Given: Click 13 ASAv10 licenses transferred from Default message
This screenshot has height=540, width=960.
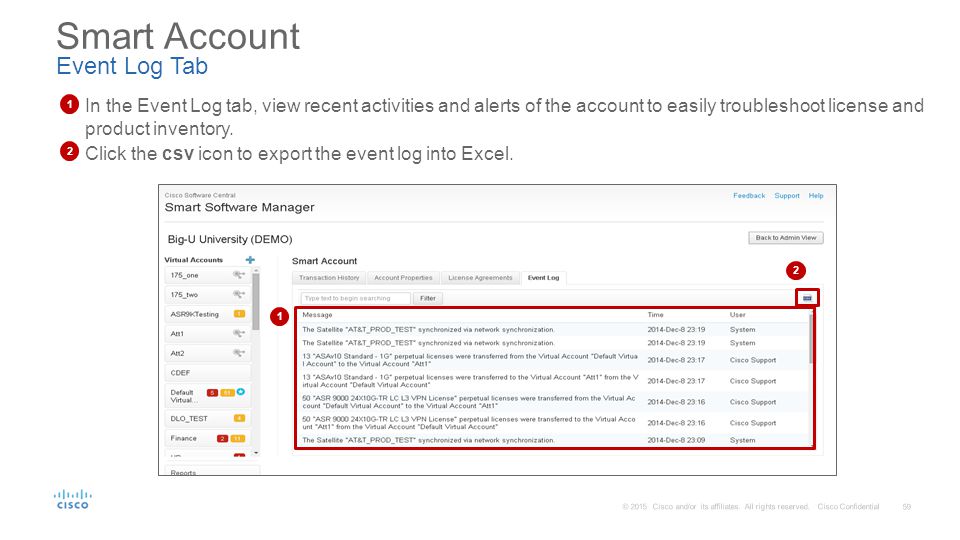Looking at the screenshot, I should tap(470, 360).
